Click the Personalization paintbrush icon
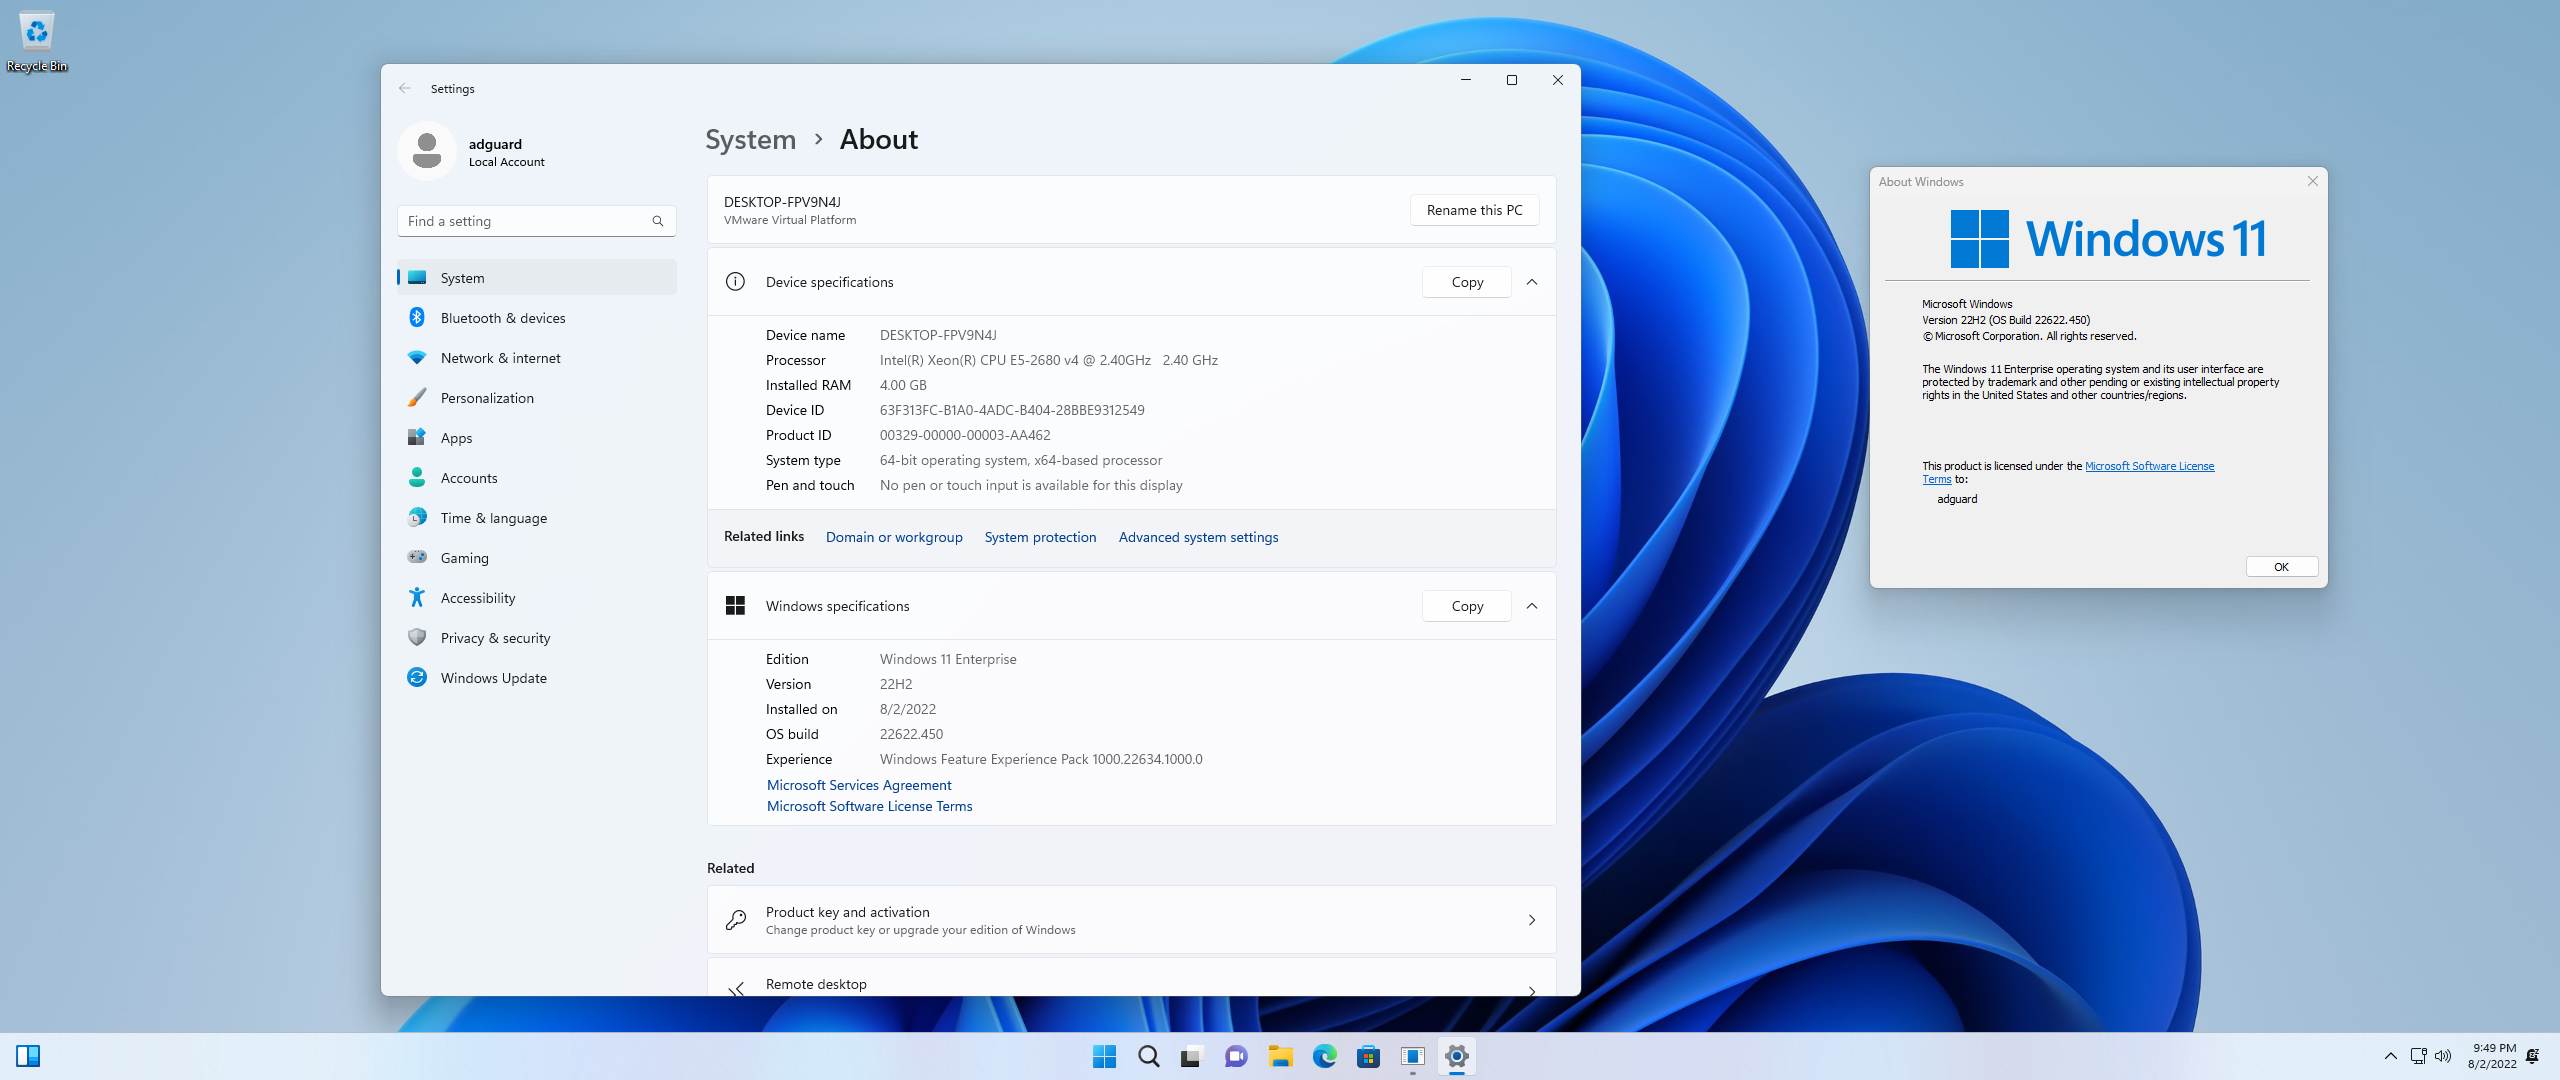 click(x=417, y=398)
